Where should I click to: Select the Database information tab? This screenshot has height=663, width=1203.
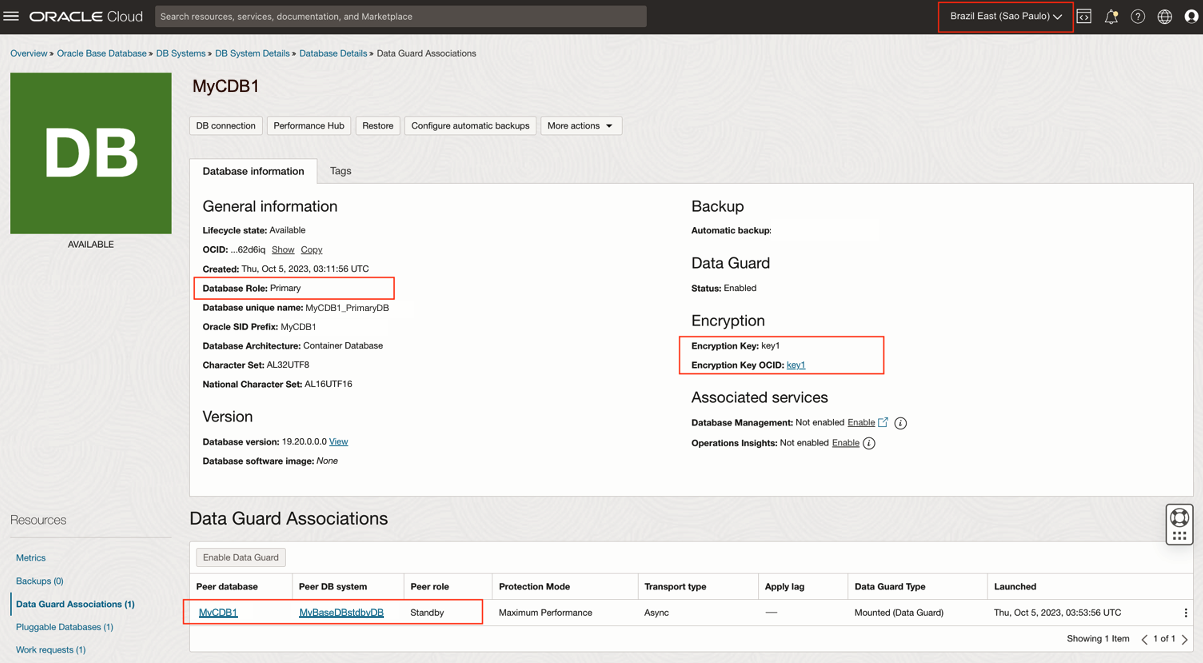tap(253, 171)
